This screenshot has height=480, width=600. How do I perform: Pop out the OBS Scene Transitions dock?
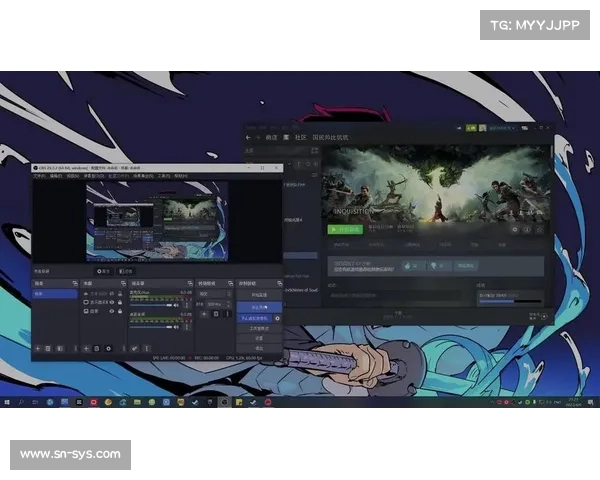230,284
